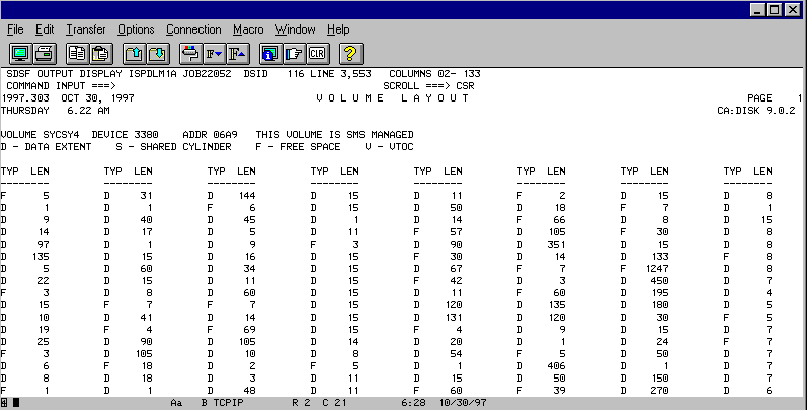The width and height of the screenshot is (807, 410).
Task: Click the S - SHARED CYLINDER legend
Action: click(173, 147)
